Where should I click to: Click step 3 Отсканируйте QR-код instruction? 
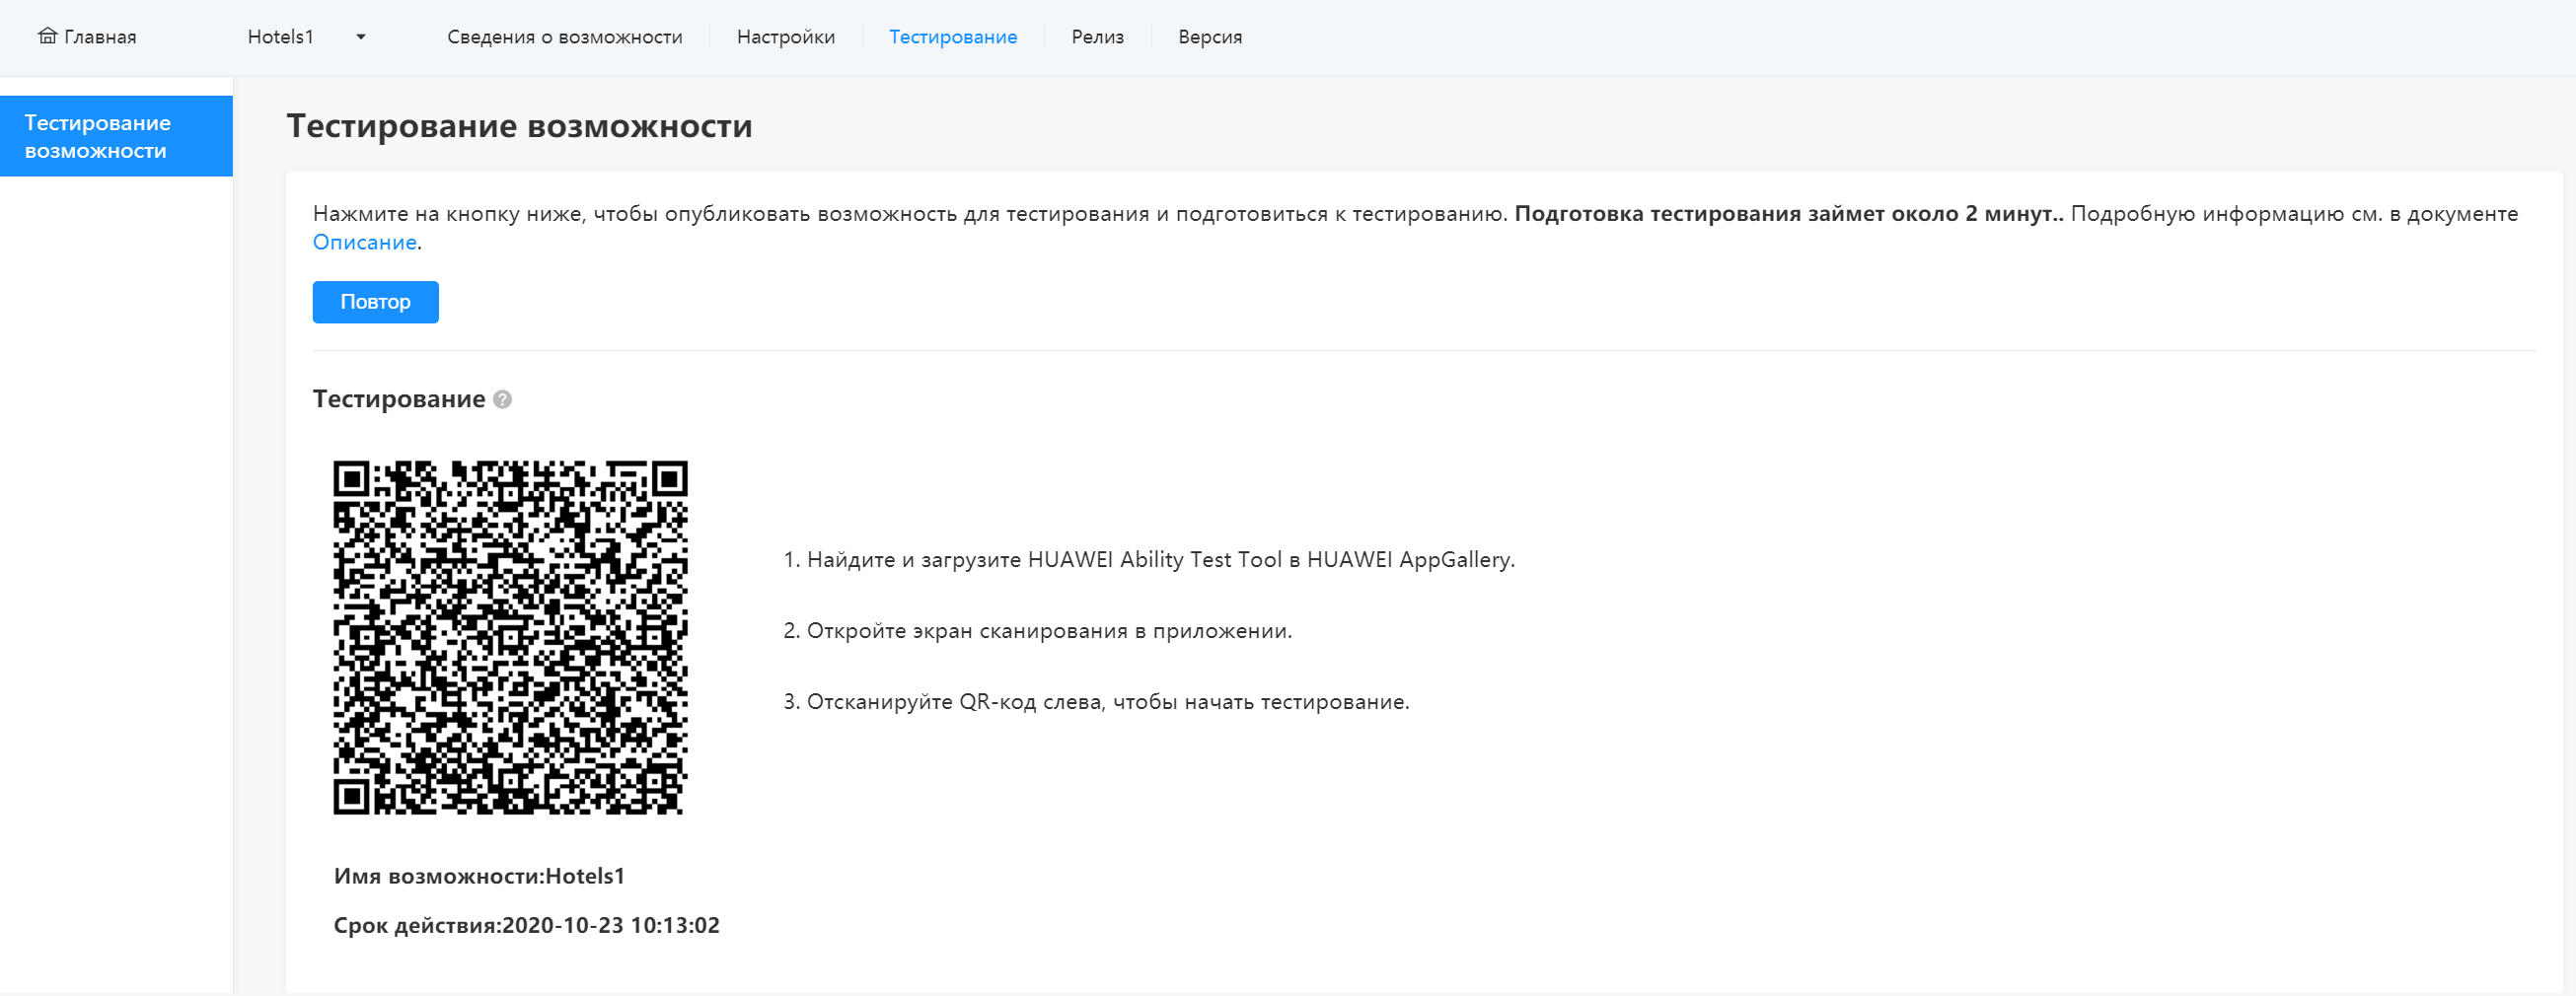coord(1096,702)
